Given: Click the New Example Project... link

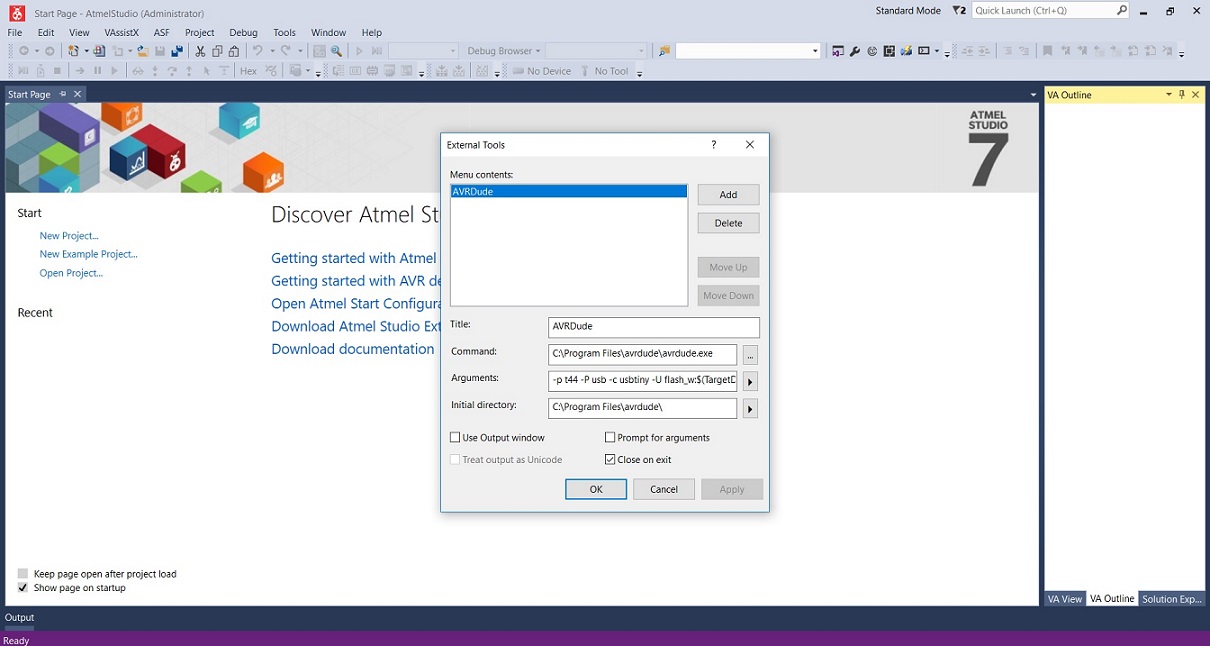Looking at the screenshot, I should pos(89,254).
